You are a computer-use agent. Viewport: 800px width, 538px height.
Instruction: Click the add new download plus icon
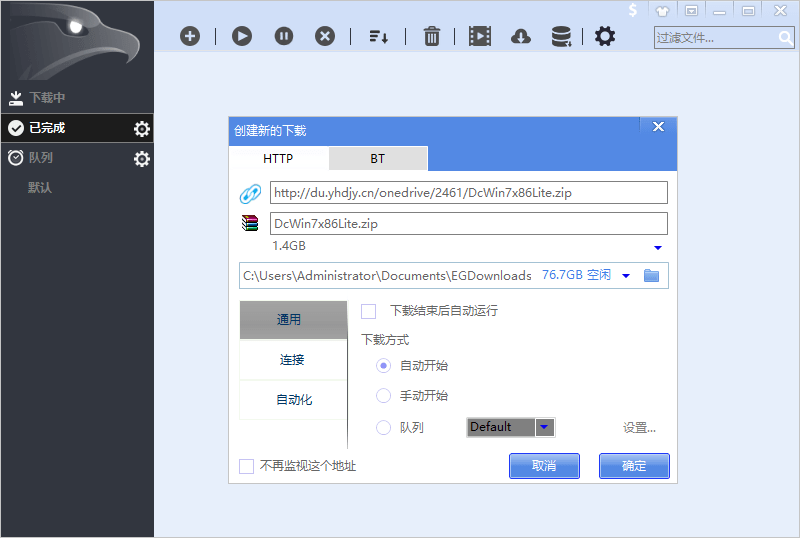[190, 36]
